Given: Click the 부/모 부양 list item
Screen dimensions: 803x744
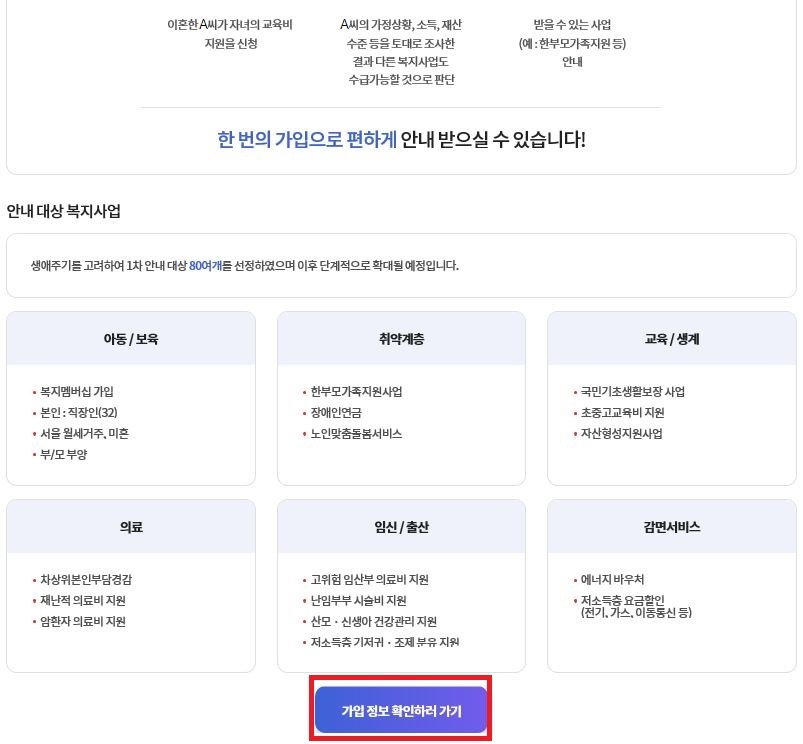Looking at the screenshot, I should pos(64,455).
